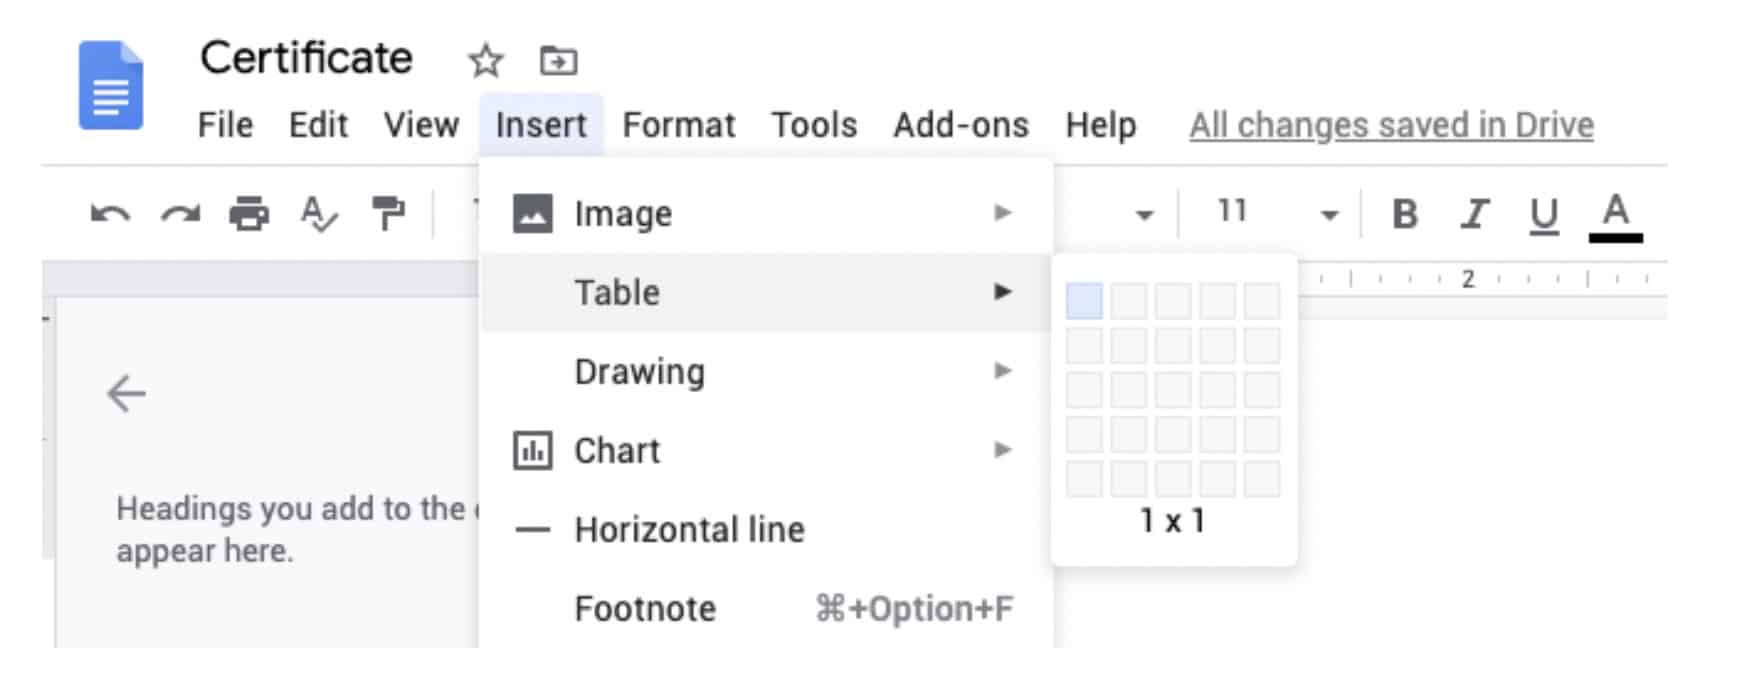Click the print icon
This screenshot has width=1752, height=682.
click(x=249, y=213)
